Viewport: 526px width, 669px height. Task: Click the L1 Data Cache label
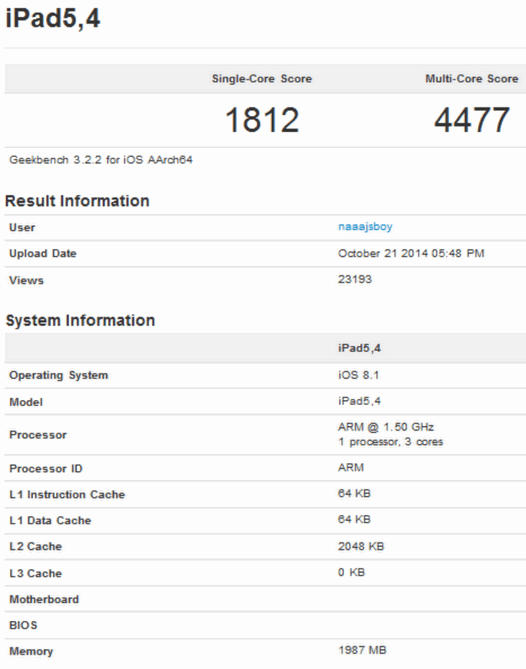click(x=50, y=521)
